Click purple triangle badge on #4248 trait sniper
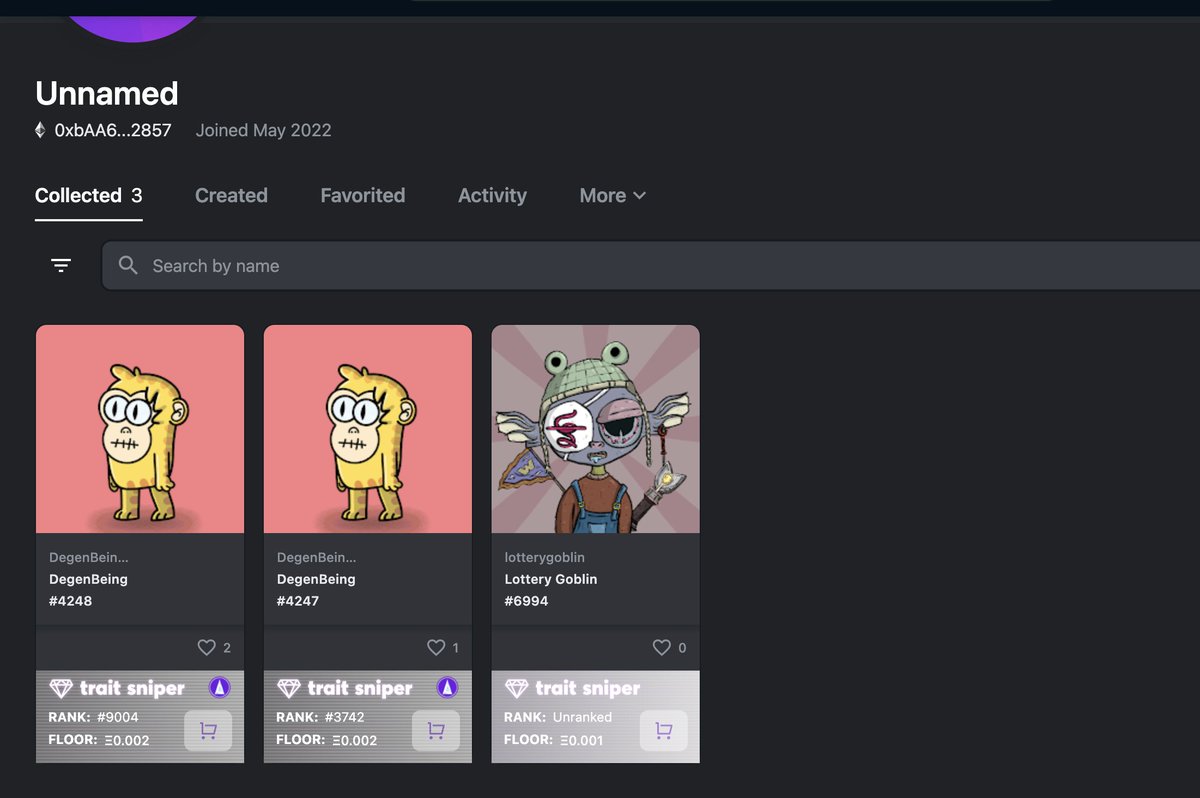Screen dimensions: 1200x798 point(220,687)
